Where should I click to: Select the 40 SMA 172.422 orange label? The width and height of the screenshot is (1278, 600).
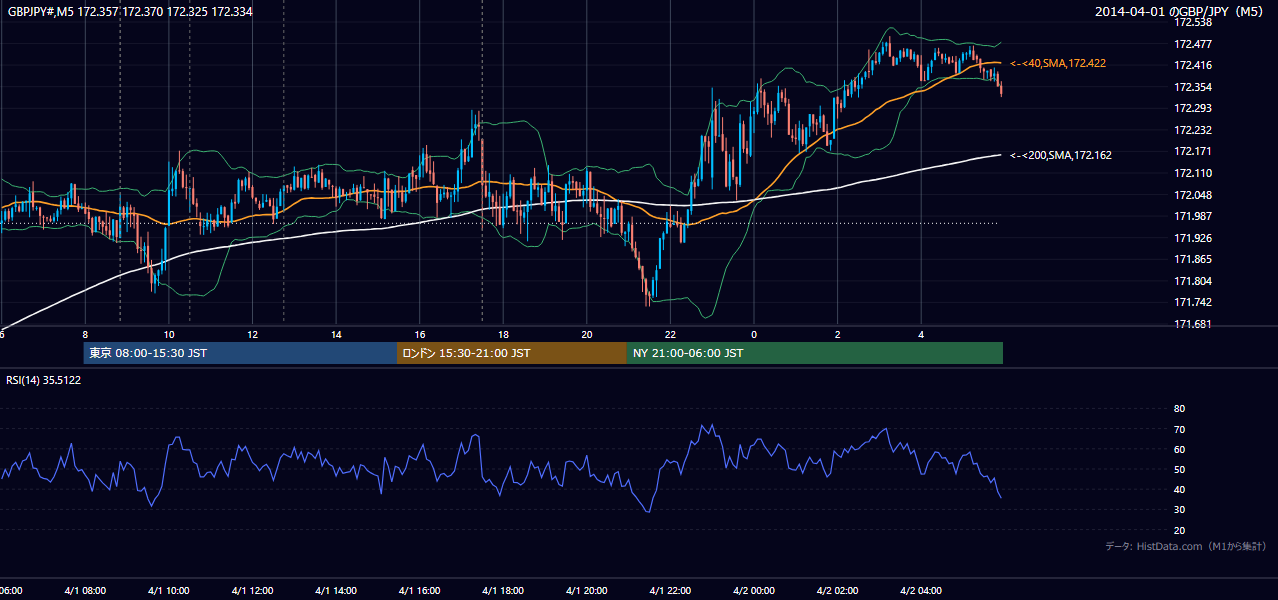pyautogui.click(x=1058, y=63)
